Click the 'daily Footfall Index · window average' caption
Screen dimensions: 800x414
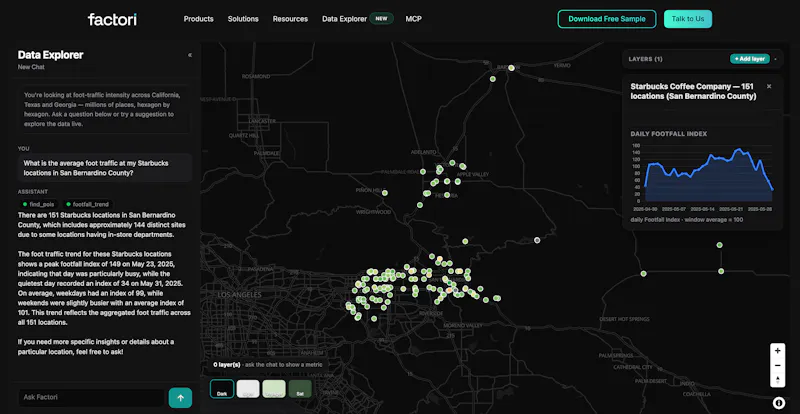(687, 220)
